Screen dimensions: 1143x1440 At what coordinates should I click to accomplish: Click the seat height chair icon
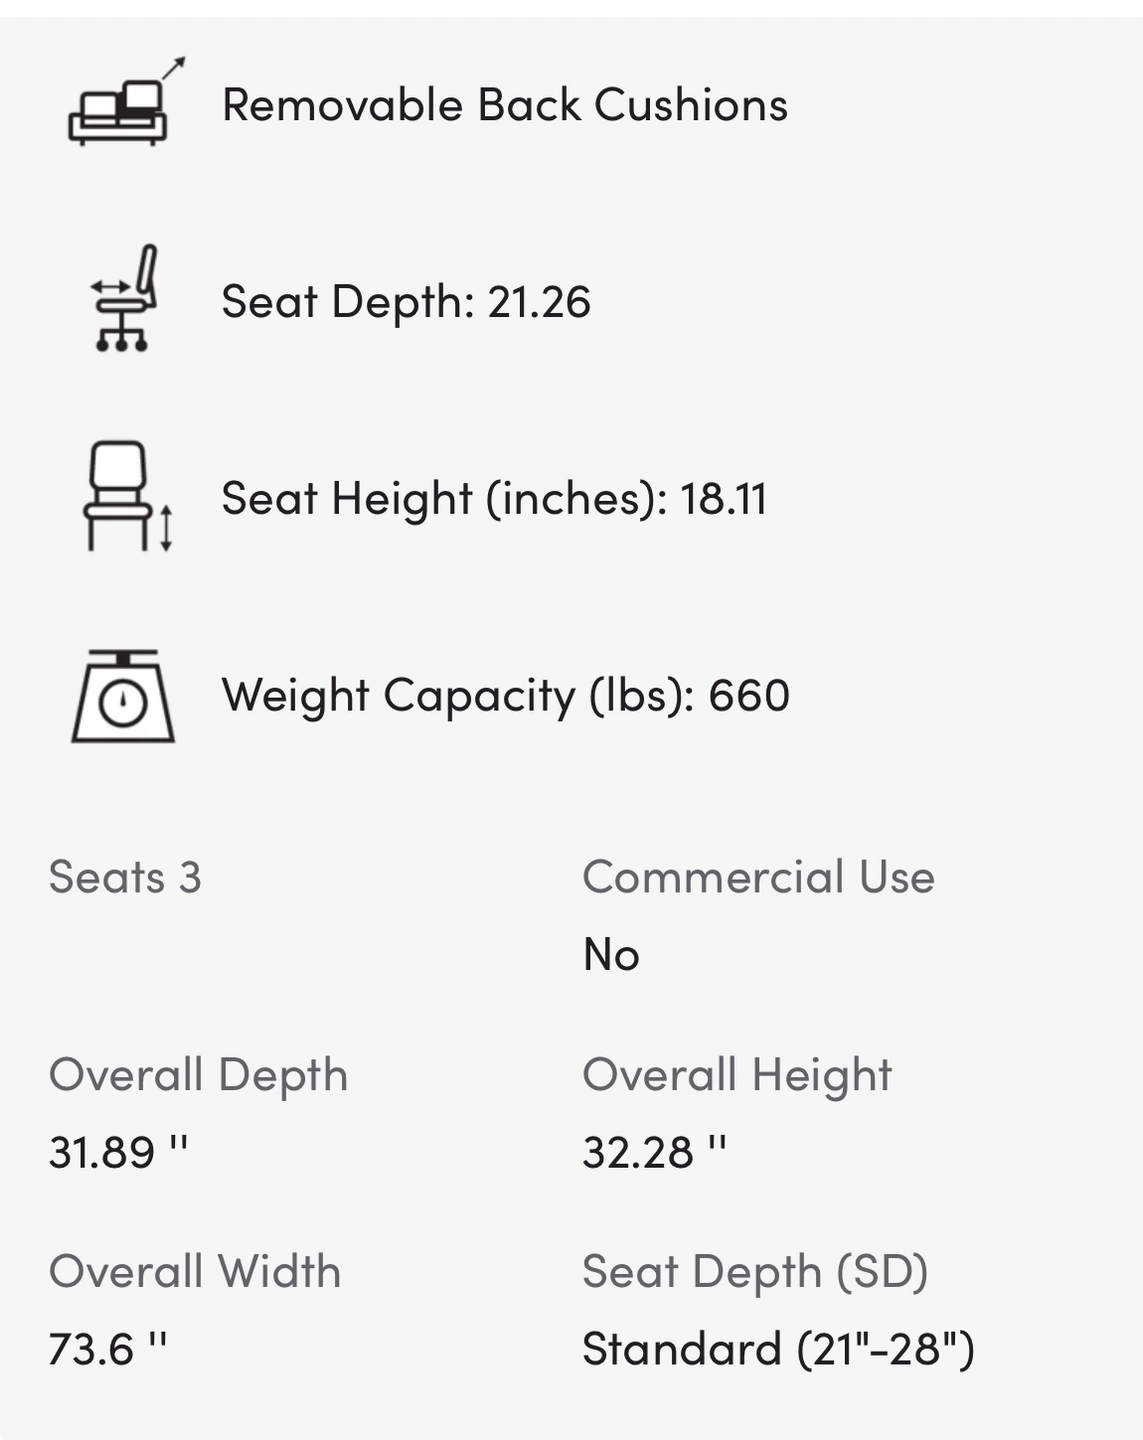(x=124, y=497)
